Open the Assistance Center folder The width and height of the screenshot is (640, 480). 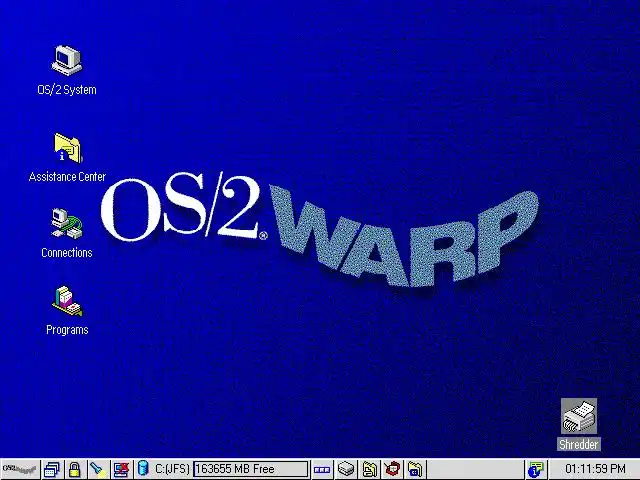pyautogui.click(x=68, y=148)
